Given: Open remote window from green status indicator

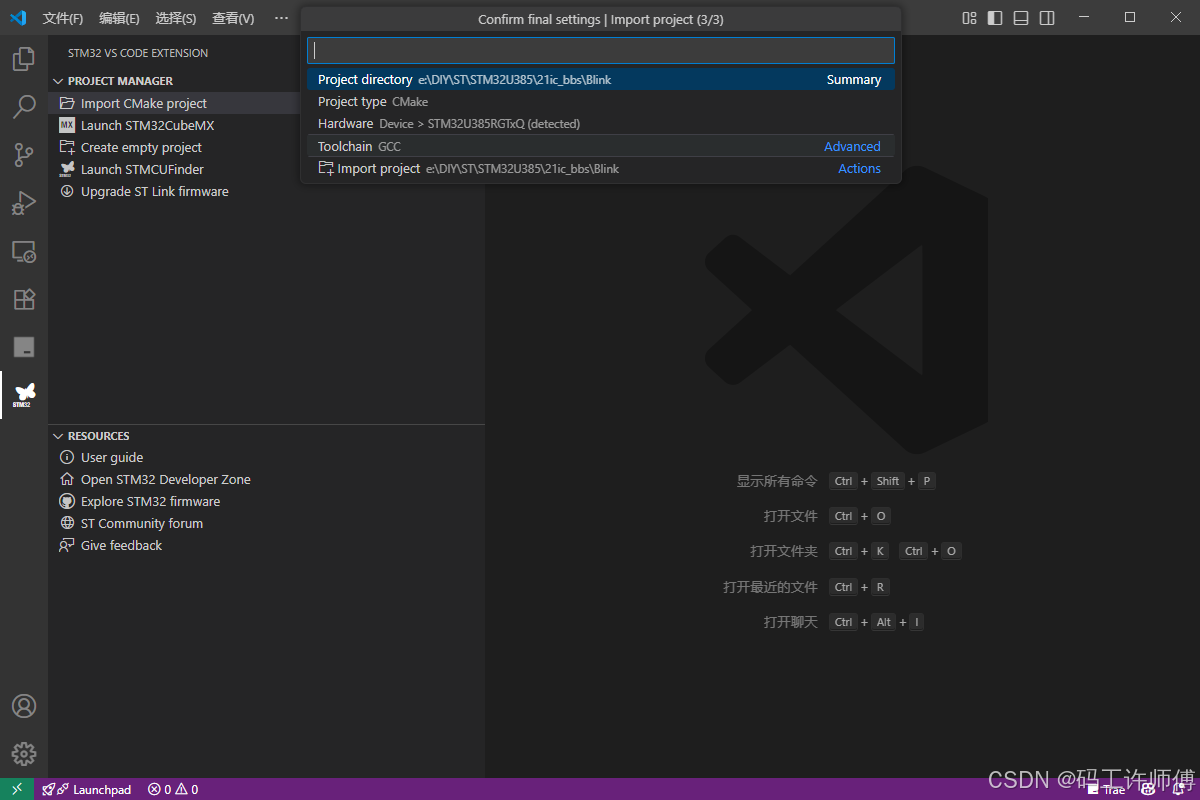Looking at the screenshot, I should pyautogui.click(x=17, y=789).
